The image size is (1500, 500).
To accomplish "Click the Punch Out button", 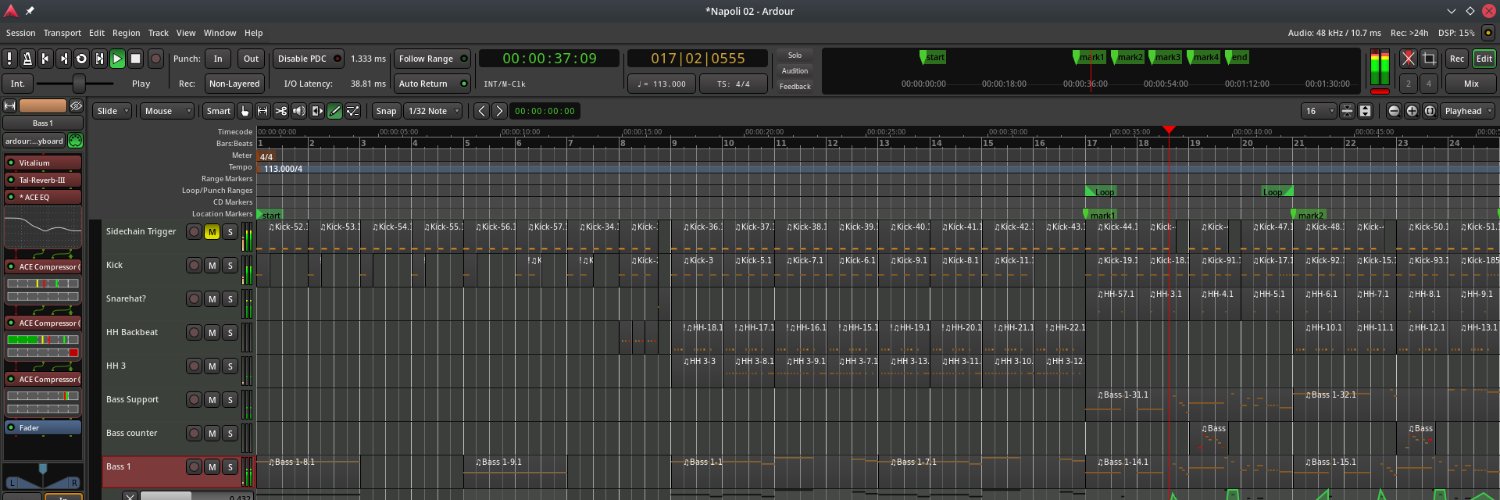I will coord(251,59).
